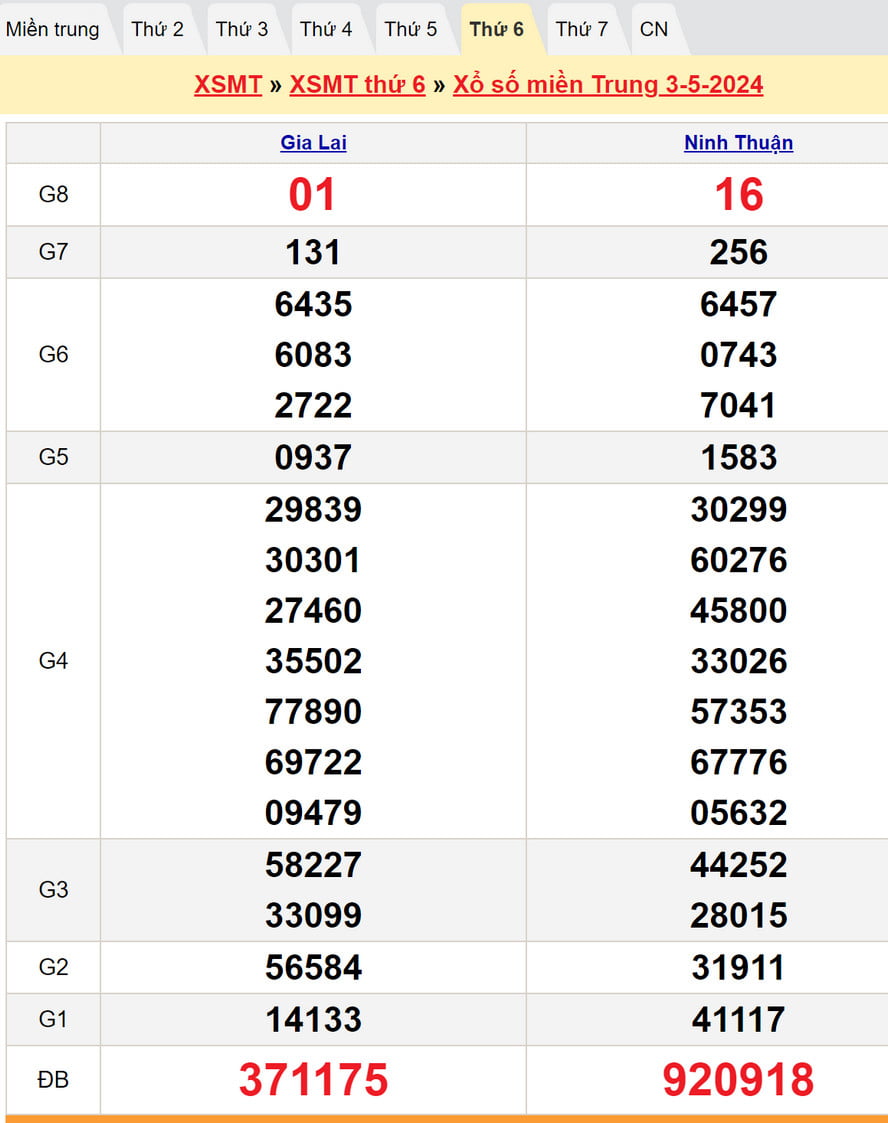Viewport: 888px width, 1123px height.
Task: Open the Ninh Thuận province link
Action: [738, 143]
